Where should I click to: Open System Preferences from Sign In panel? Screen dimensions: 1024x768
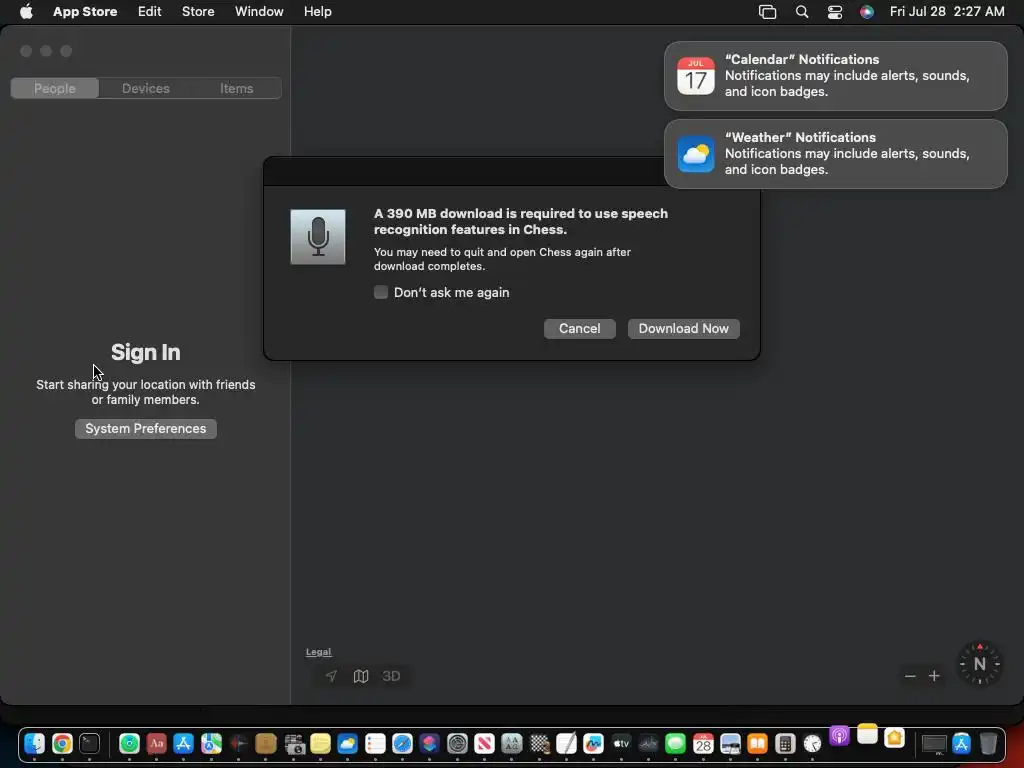point(146,428)
